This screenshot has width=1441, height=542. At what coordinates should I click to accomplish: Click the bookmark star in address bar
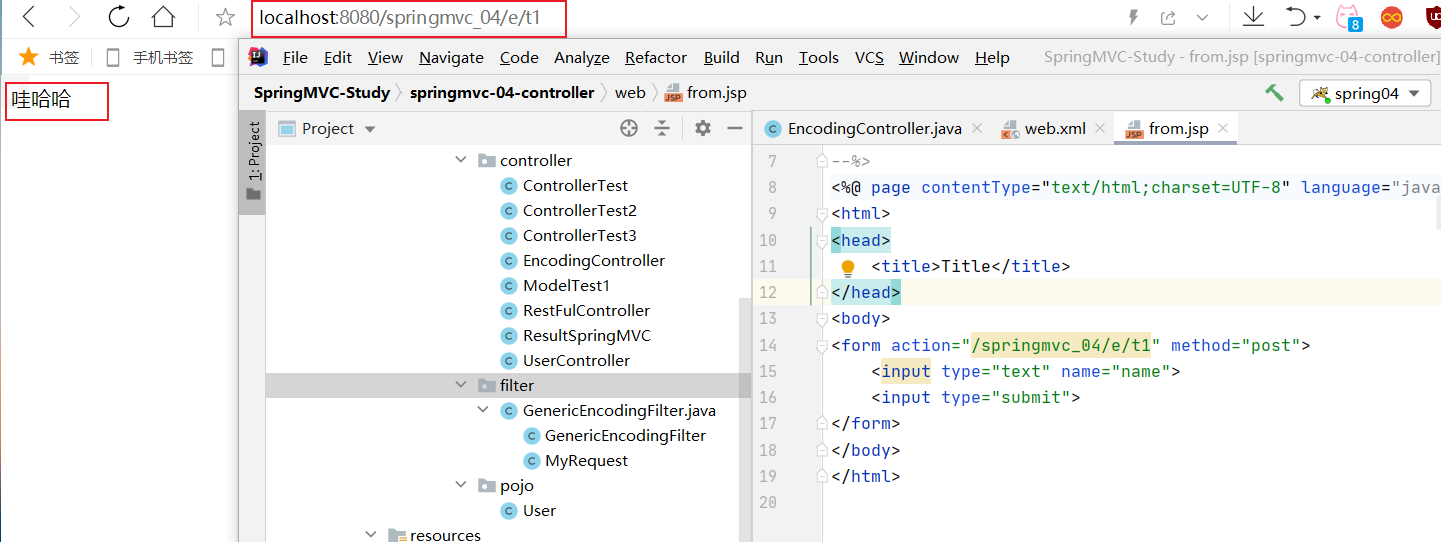[226, 18]
